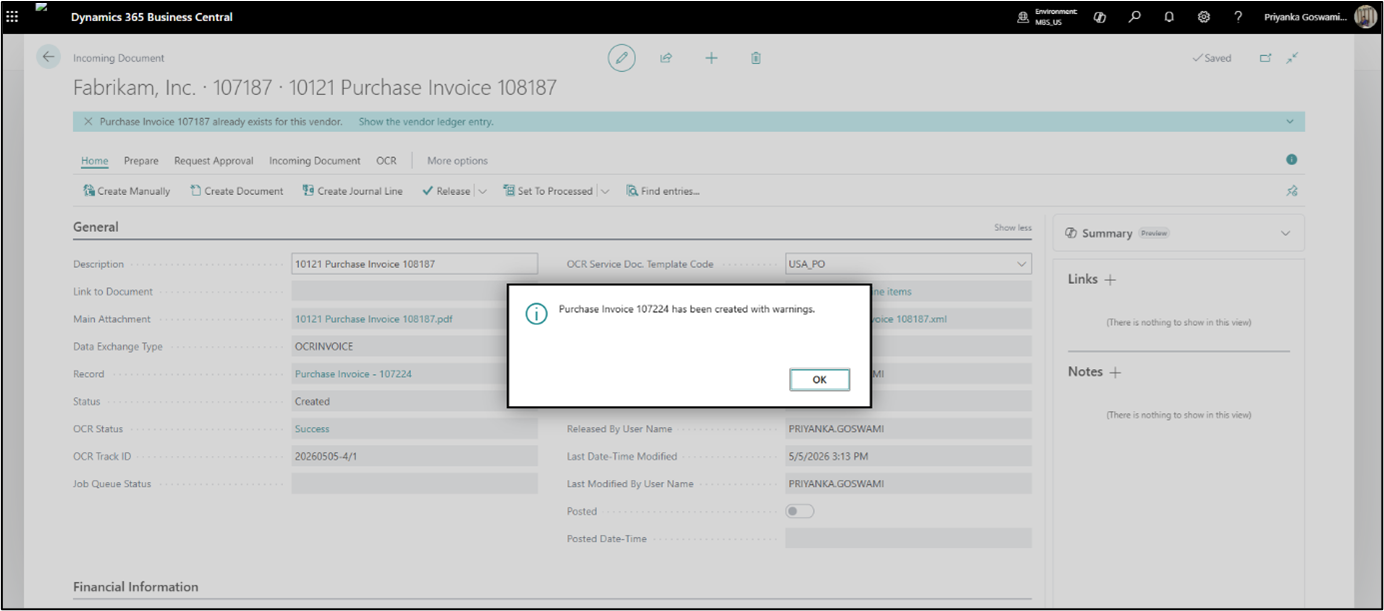Click OK in the dialog

click(x=819, y=380)
